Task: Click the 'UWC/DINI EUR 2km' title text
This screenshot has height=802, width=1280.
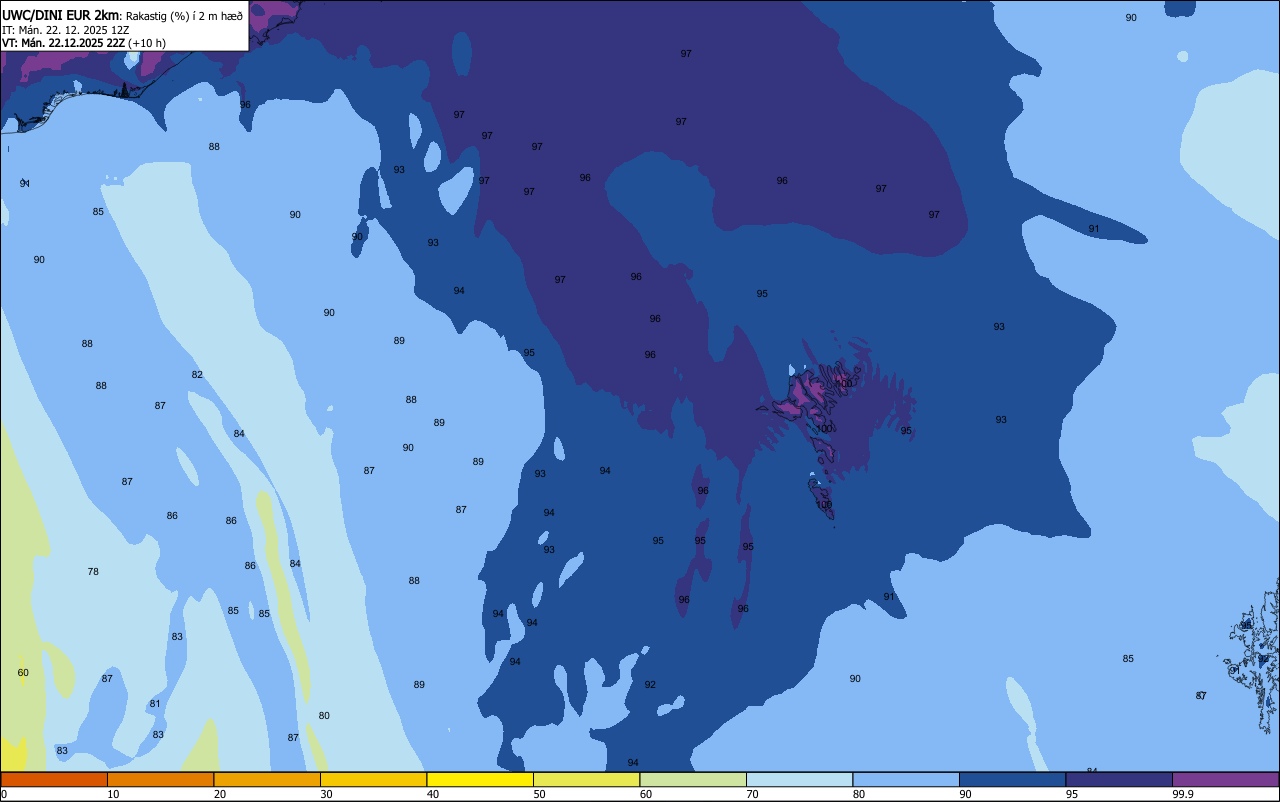Action: click(61, 15)
